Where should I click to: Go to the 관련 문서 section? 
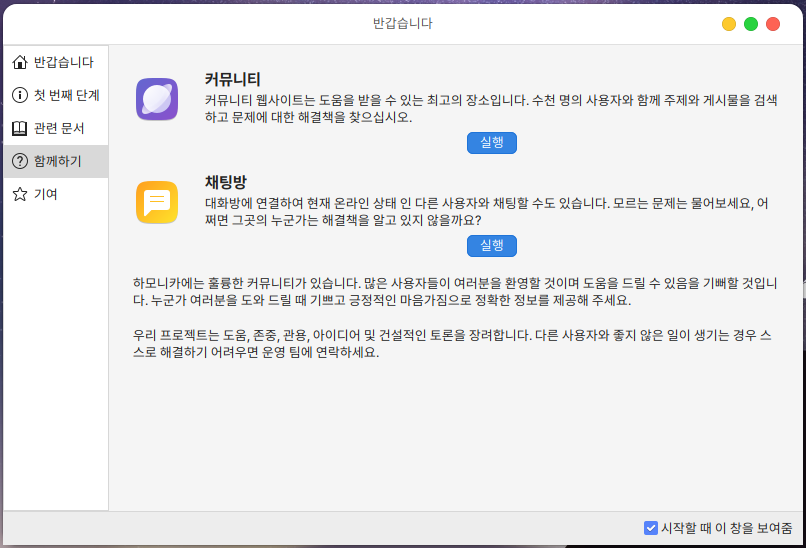point(59,128)
